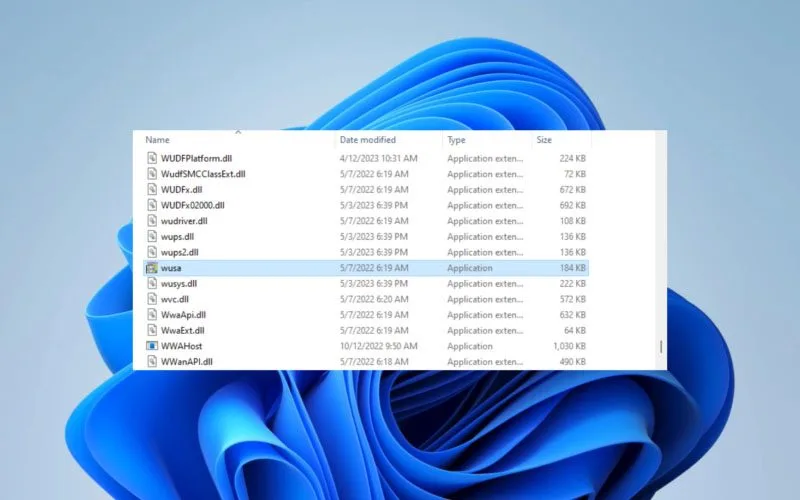This screenshot has height=500, width=800.
Task: Click the WWAHost application icon
Action: pyautogui.click(x=152, y=346)
